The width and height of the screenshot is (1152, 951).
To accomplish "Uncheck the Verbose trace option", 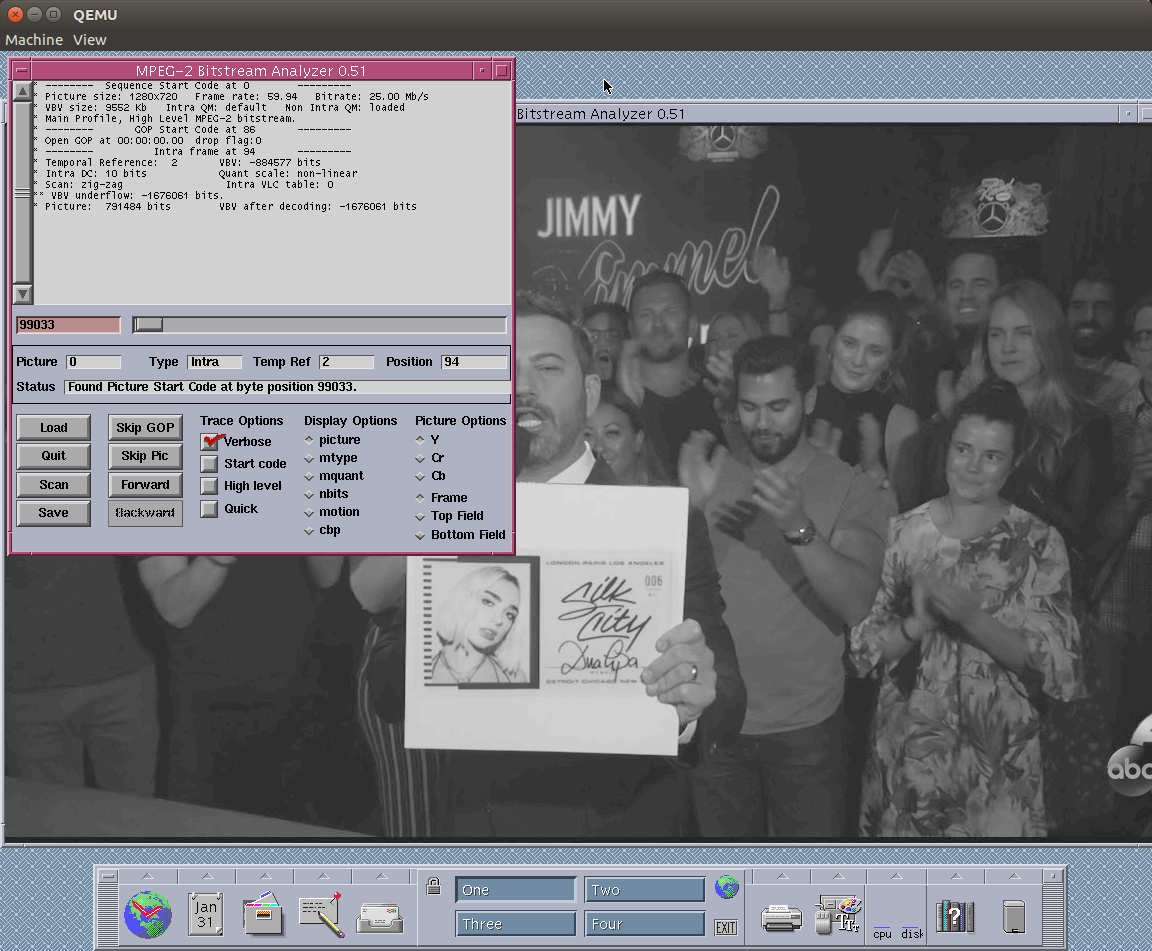I will click(x=209, y=441).
